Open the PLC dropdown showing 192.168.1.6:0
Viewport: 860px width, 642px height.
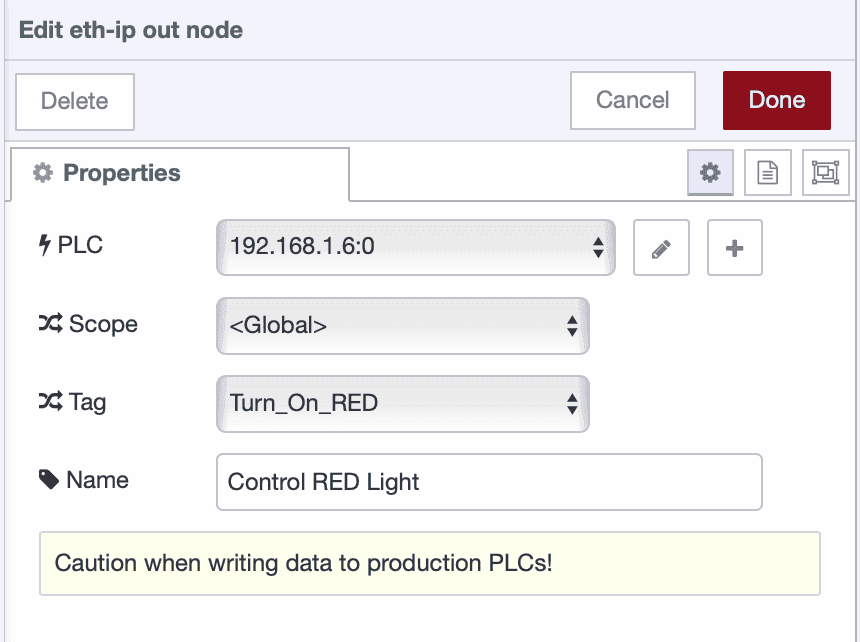tap(416, 247)
